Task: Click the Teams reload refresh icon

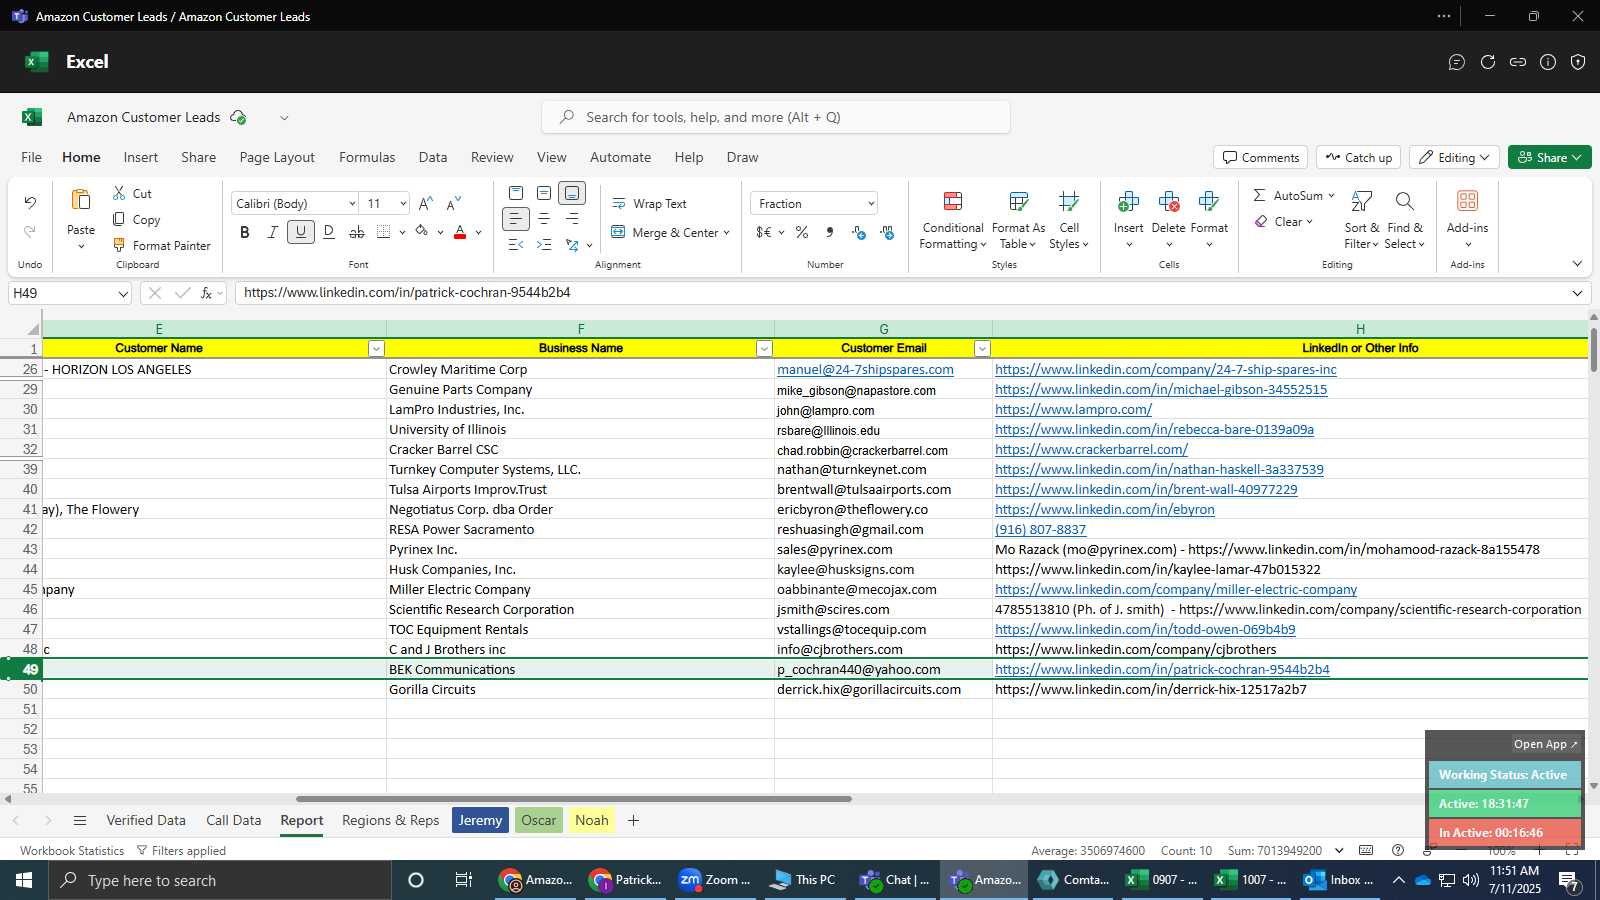Action: [x=1488, y=62]
